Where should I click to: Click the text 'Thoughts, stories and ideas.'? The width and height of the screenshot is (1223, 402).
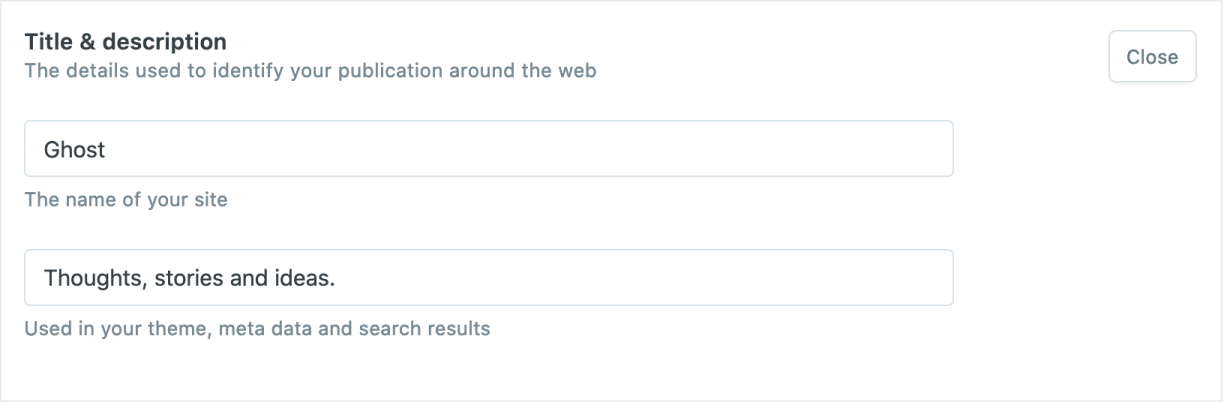189,277
